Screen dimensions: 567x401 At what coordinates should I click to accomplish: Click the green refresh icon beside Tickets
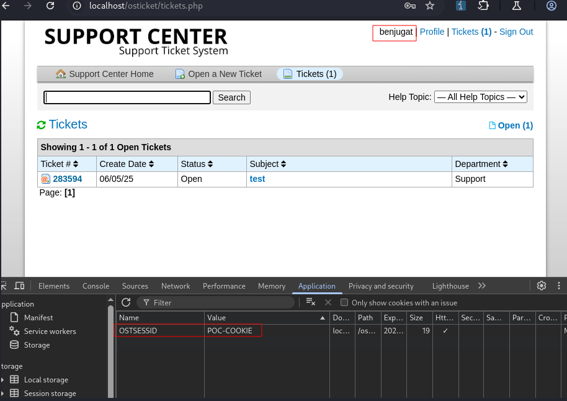pos(41,125)
